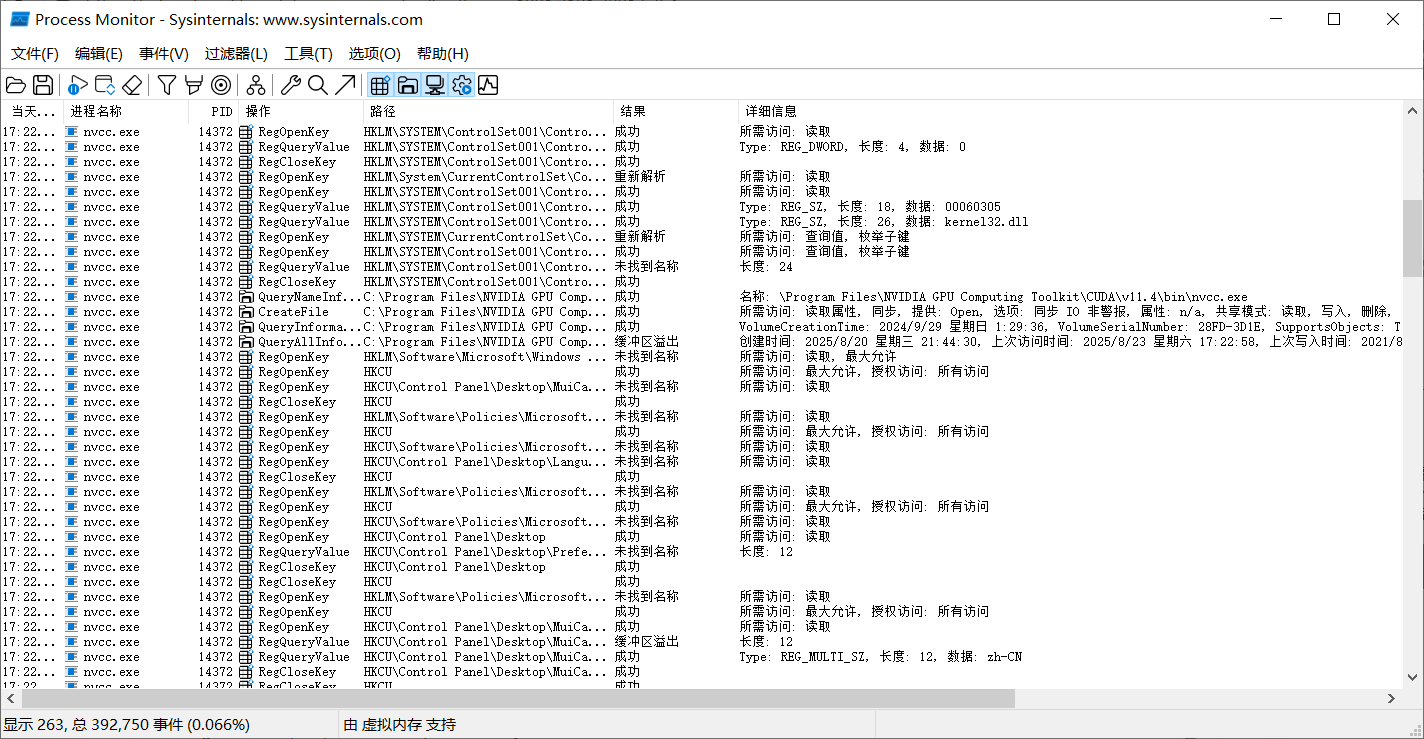Open the 编辑(E) menu

tap(99, 54)
